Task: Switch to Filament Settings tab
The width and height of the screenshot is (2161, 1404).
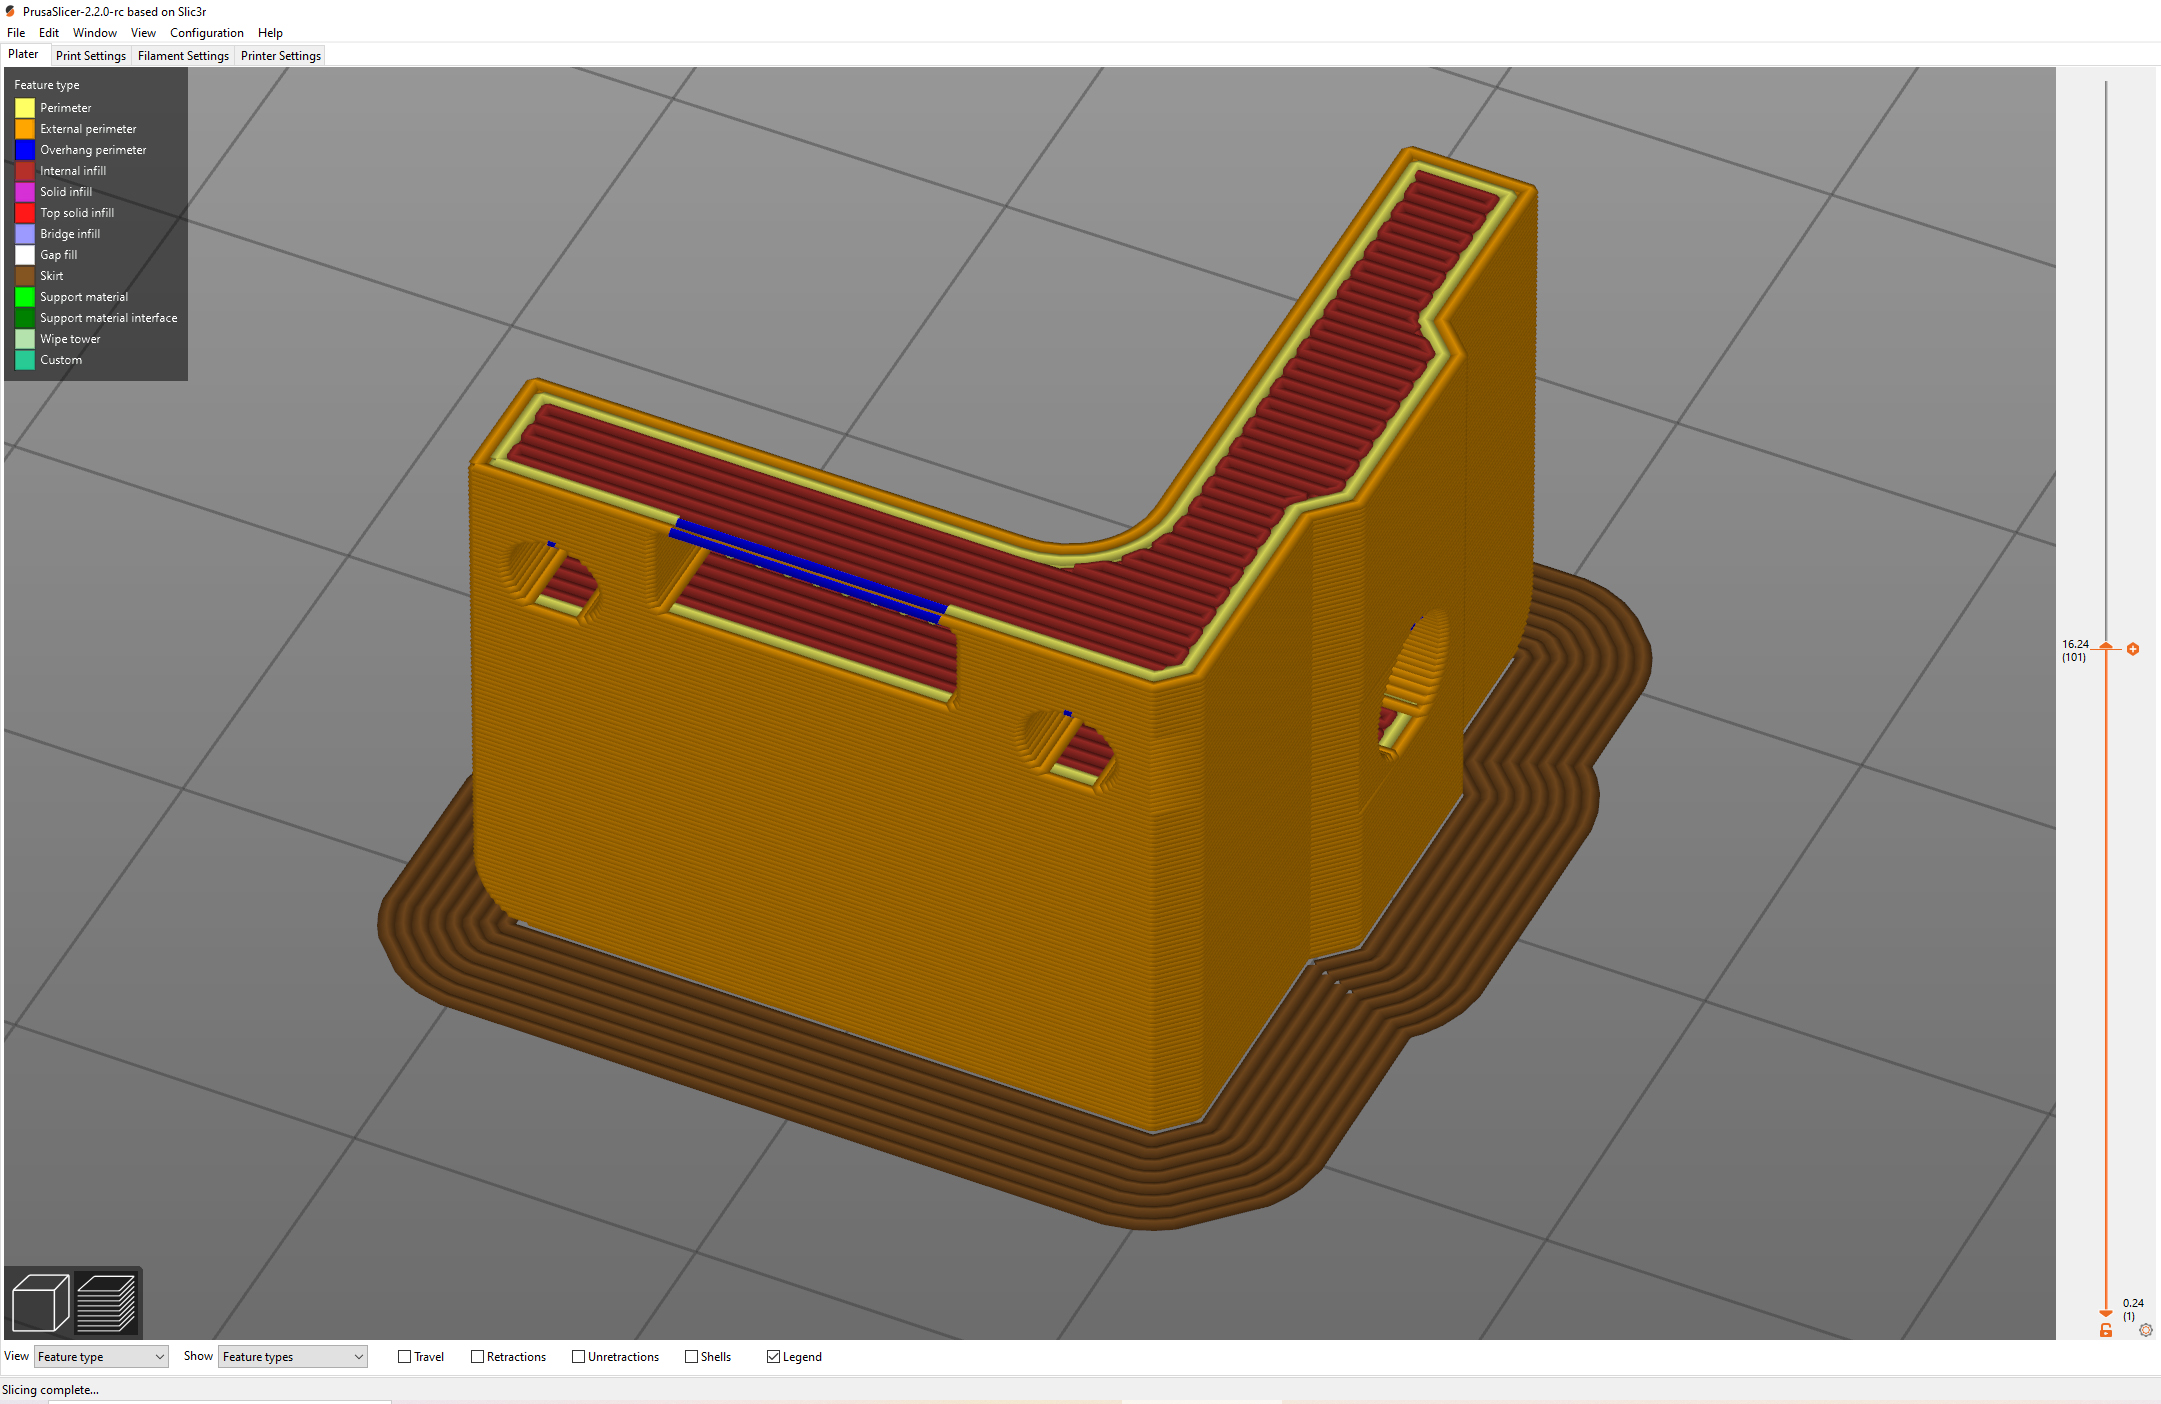Action: pyautogui.click(x=183, y=56)
